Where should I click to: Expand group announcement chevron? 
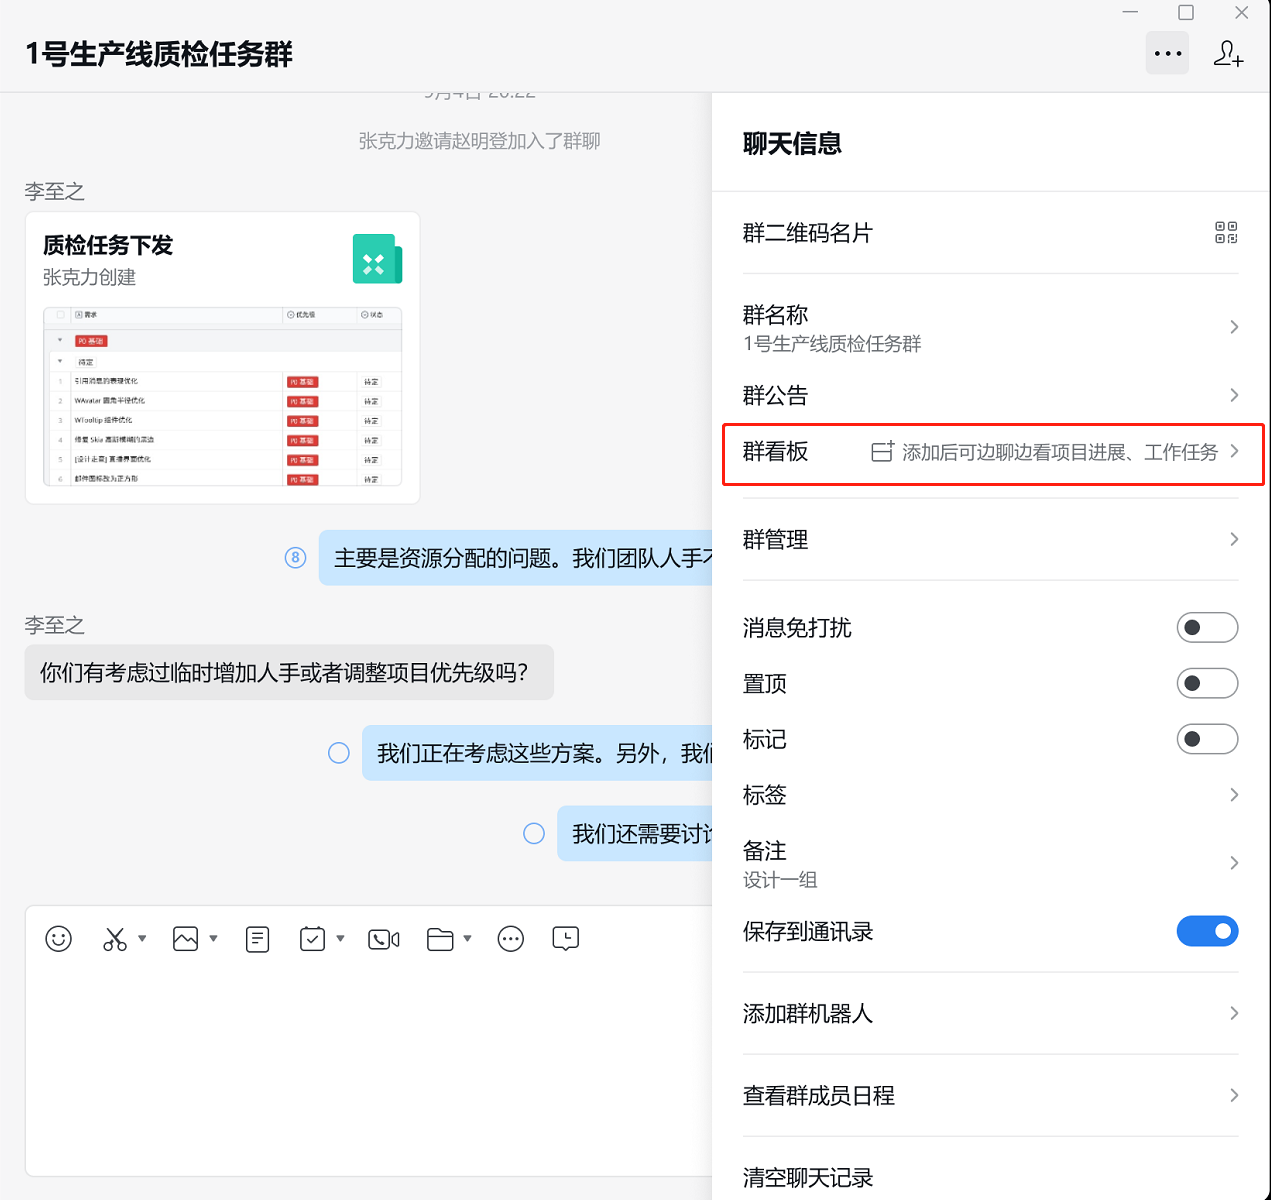click(1234, 395)
